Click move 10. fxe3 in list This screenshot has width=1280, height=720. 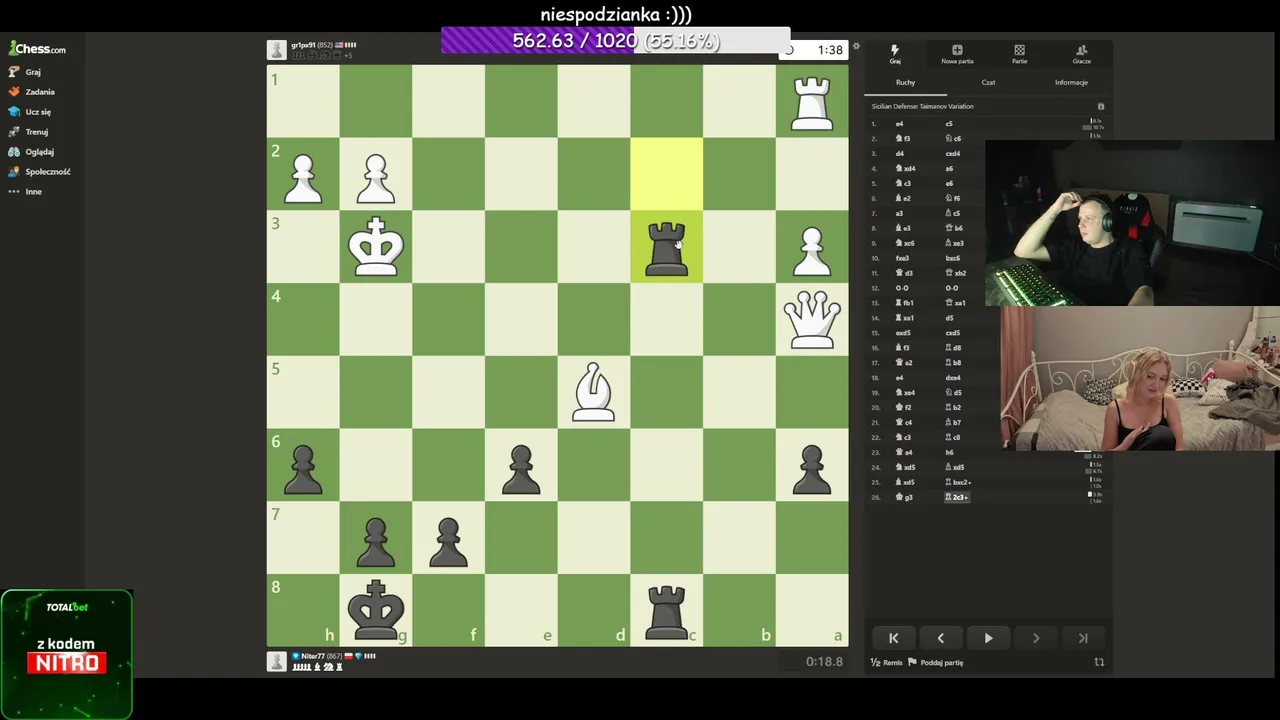[x=902, y=258]
